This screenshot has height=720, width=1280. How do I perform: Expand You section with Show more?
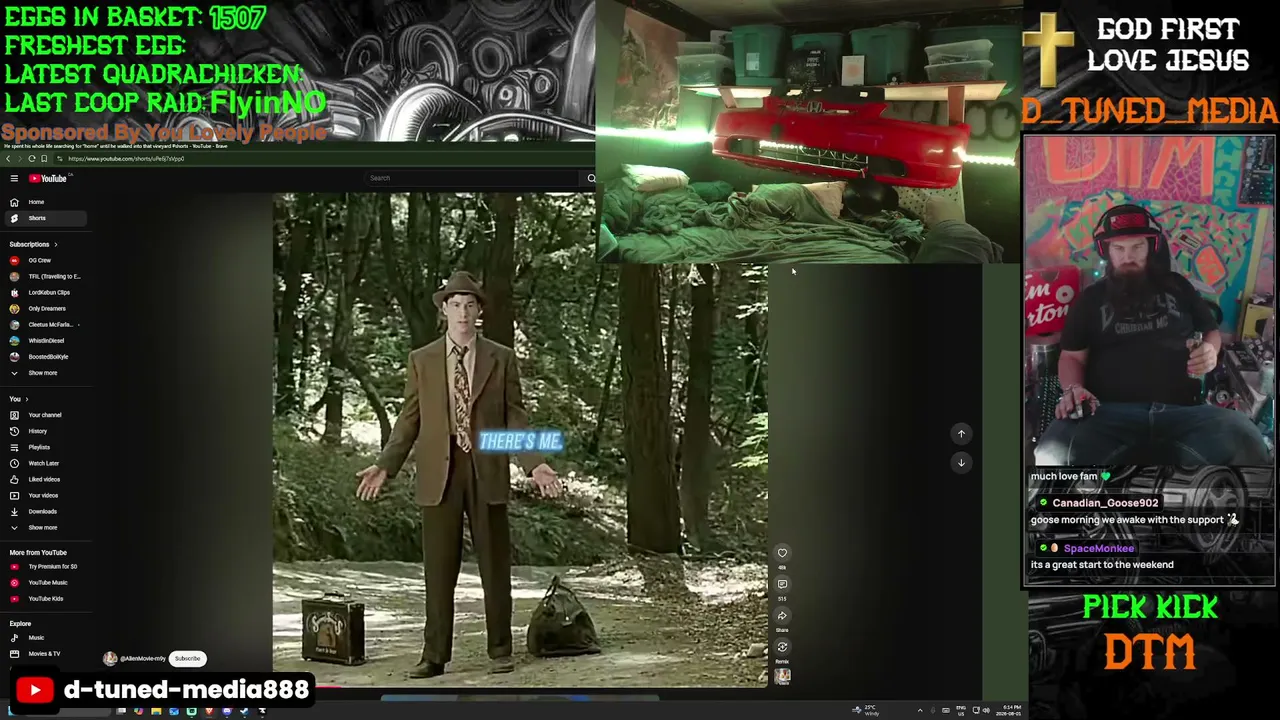[x=46, y=527]
